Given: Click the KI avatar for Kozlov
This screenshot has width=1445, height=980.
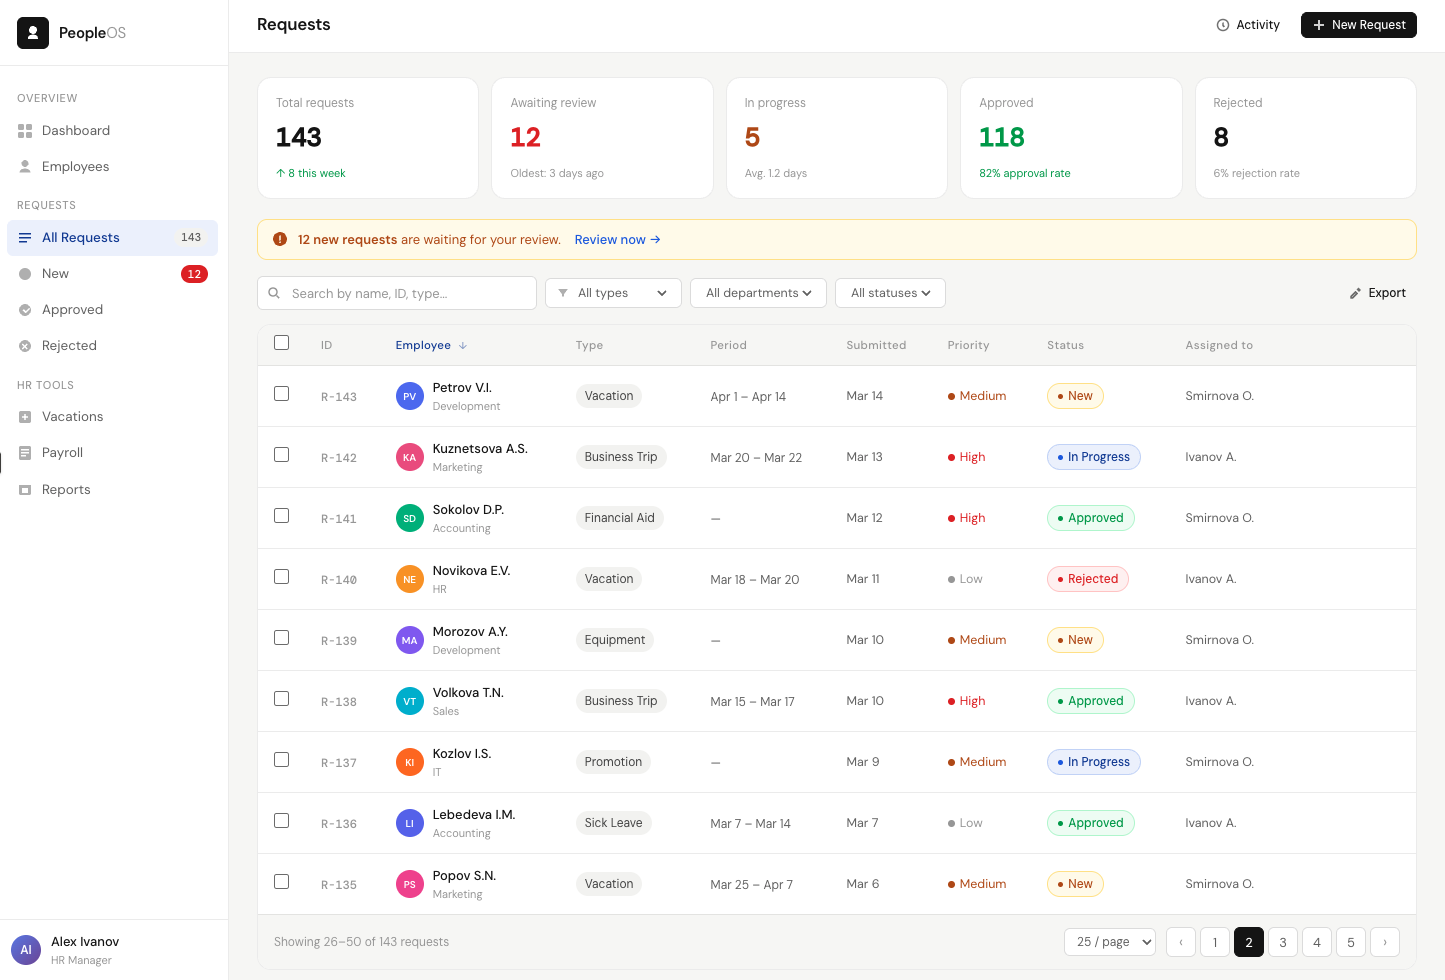Looking at the screenshot, I should (410, 763).
